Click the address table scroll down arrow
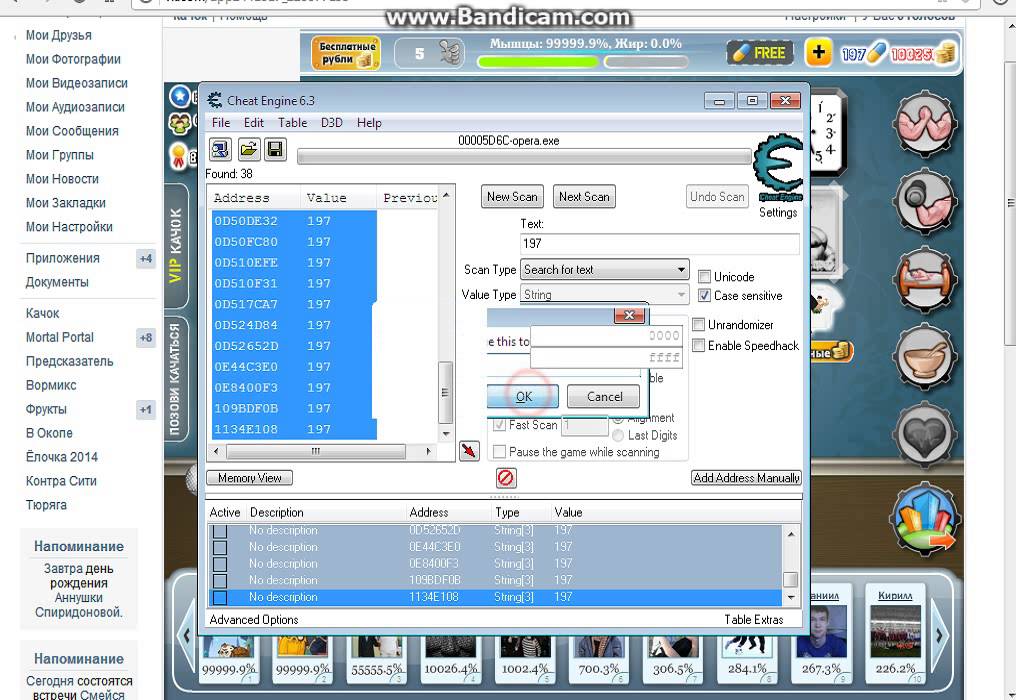The height and width of the screenshot is (700, 1016). tap(791, 597)
